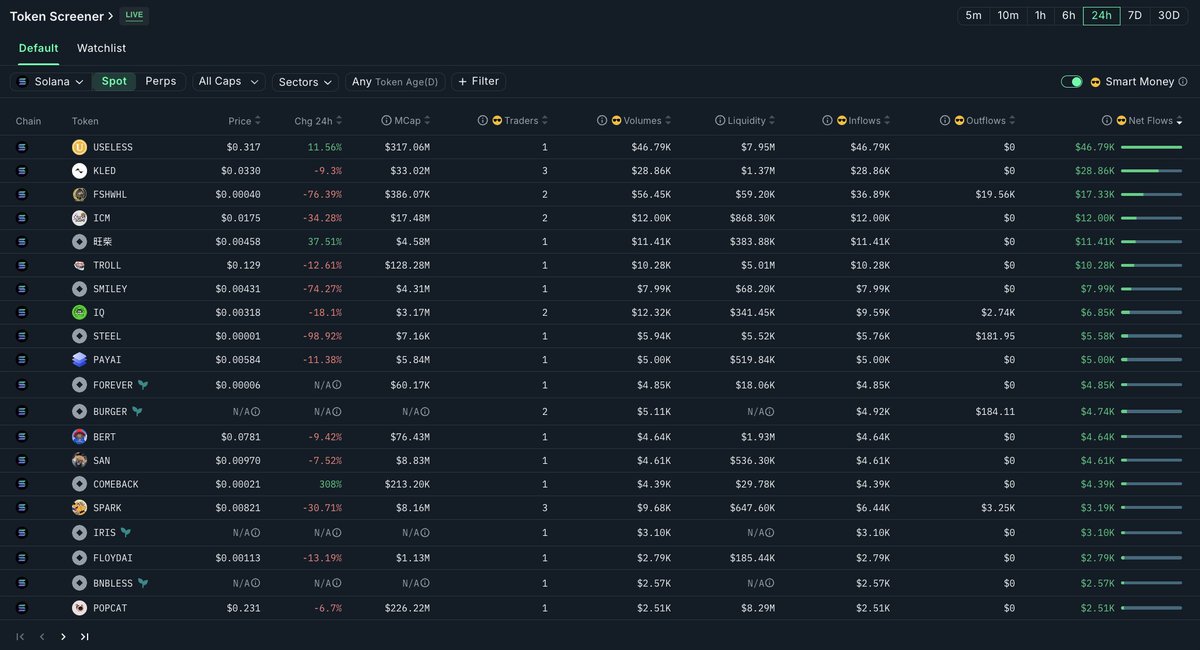Go to the last page arrow icon
Image resolution: width=1200 pixels, height=650 pixels.
click(85, 636)
